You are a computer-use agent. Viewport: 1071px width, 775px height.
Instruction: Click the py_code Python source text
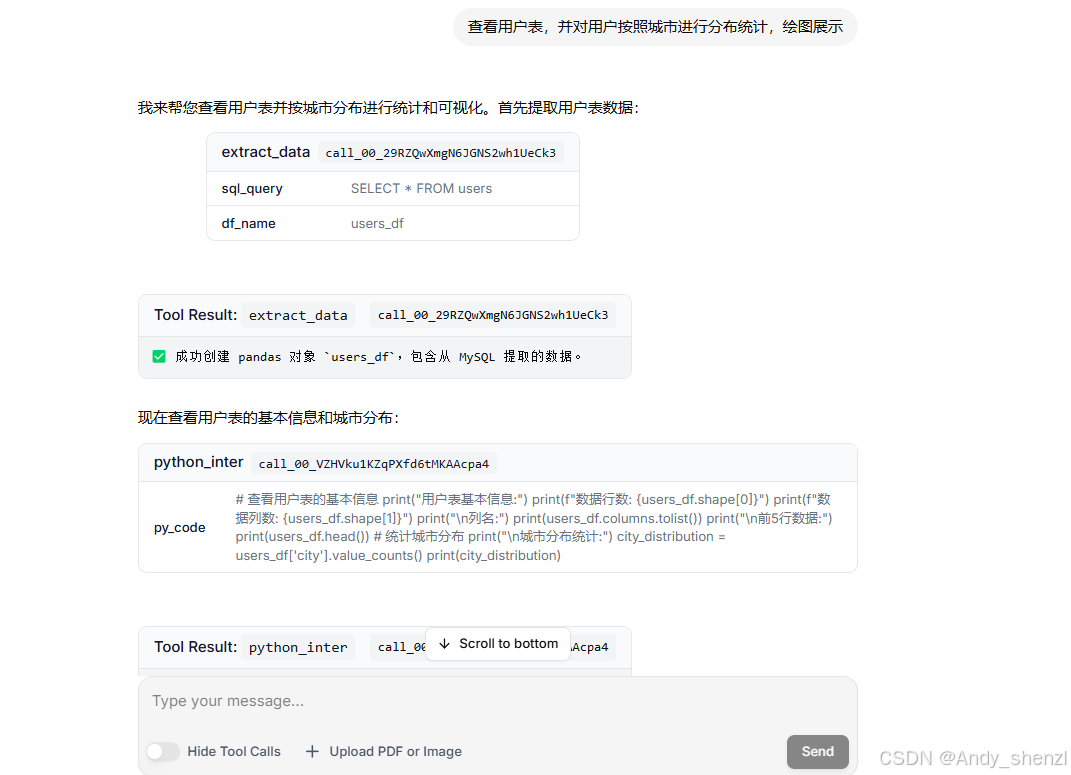pos(534,527)
